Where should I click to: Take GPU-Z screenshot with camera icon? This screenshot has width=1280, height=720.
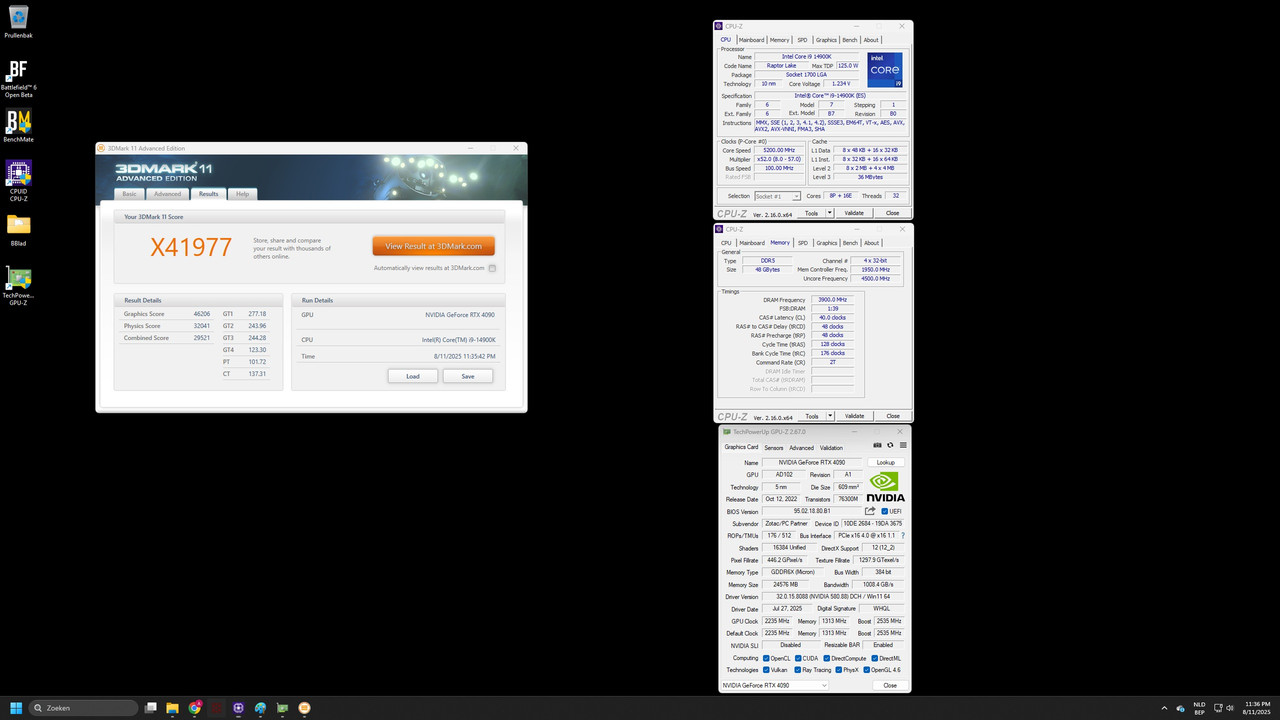coord(878,445)
